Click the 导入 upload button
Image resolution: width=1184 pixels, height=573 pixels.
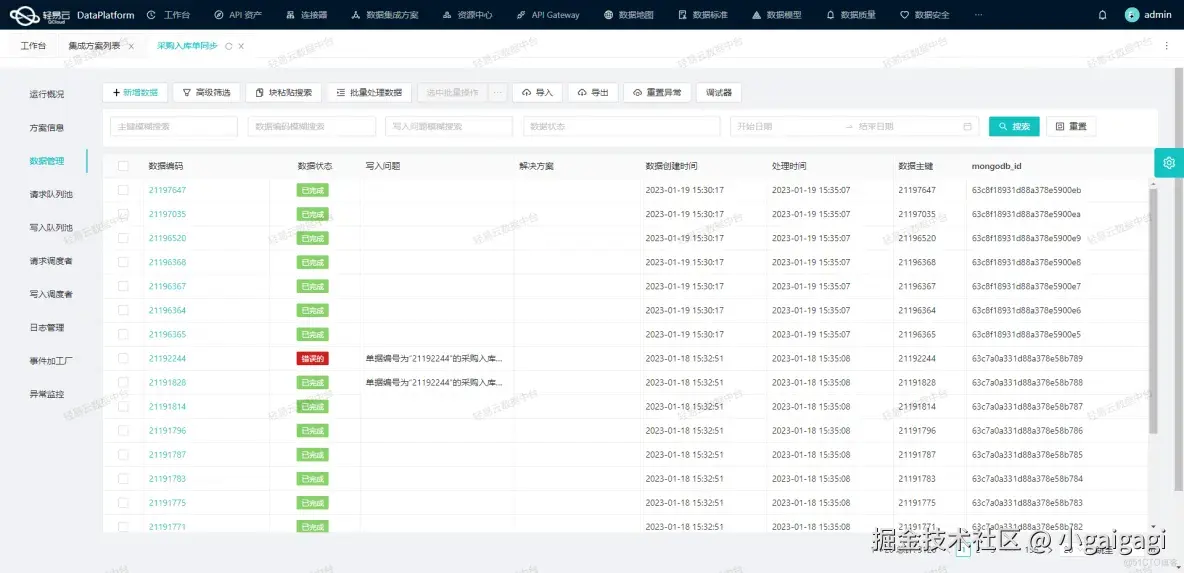pyautogui.click(x=538, y=92)
